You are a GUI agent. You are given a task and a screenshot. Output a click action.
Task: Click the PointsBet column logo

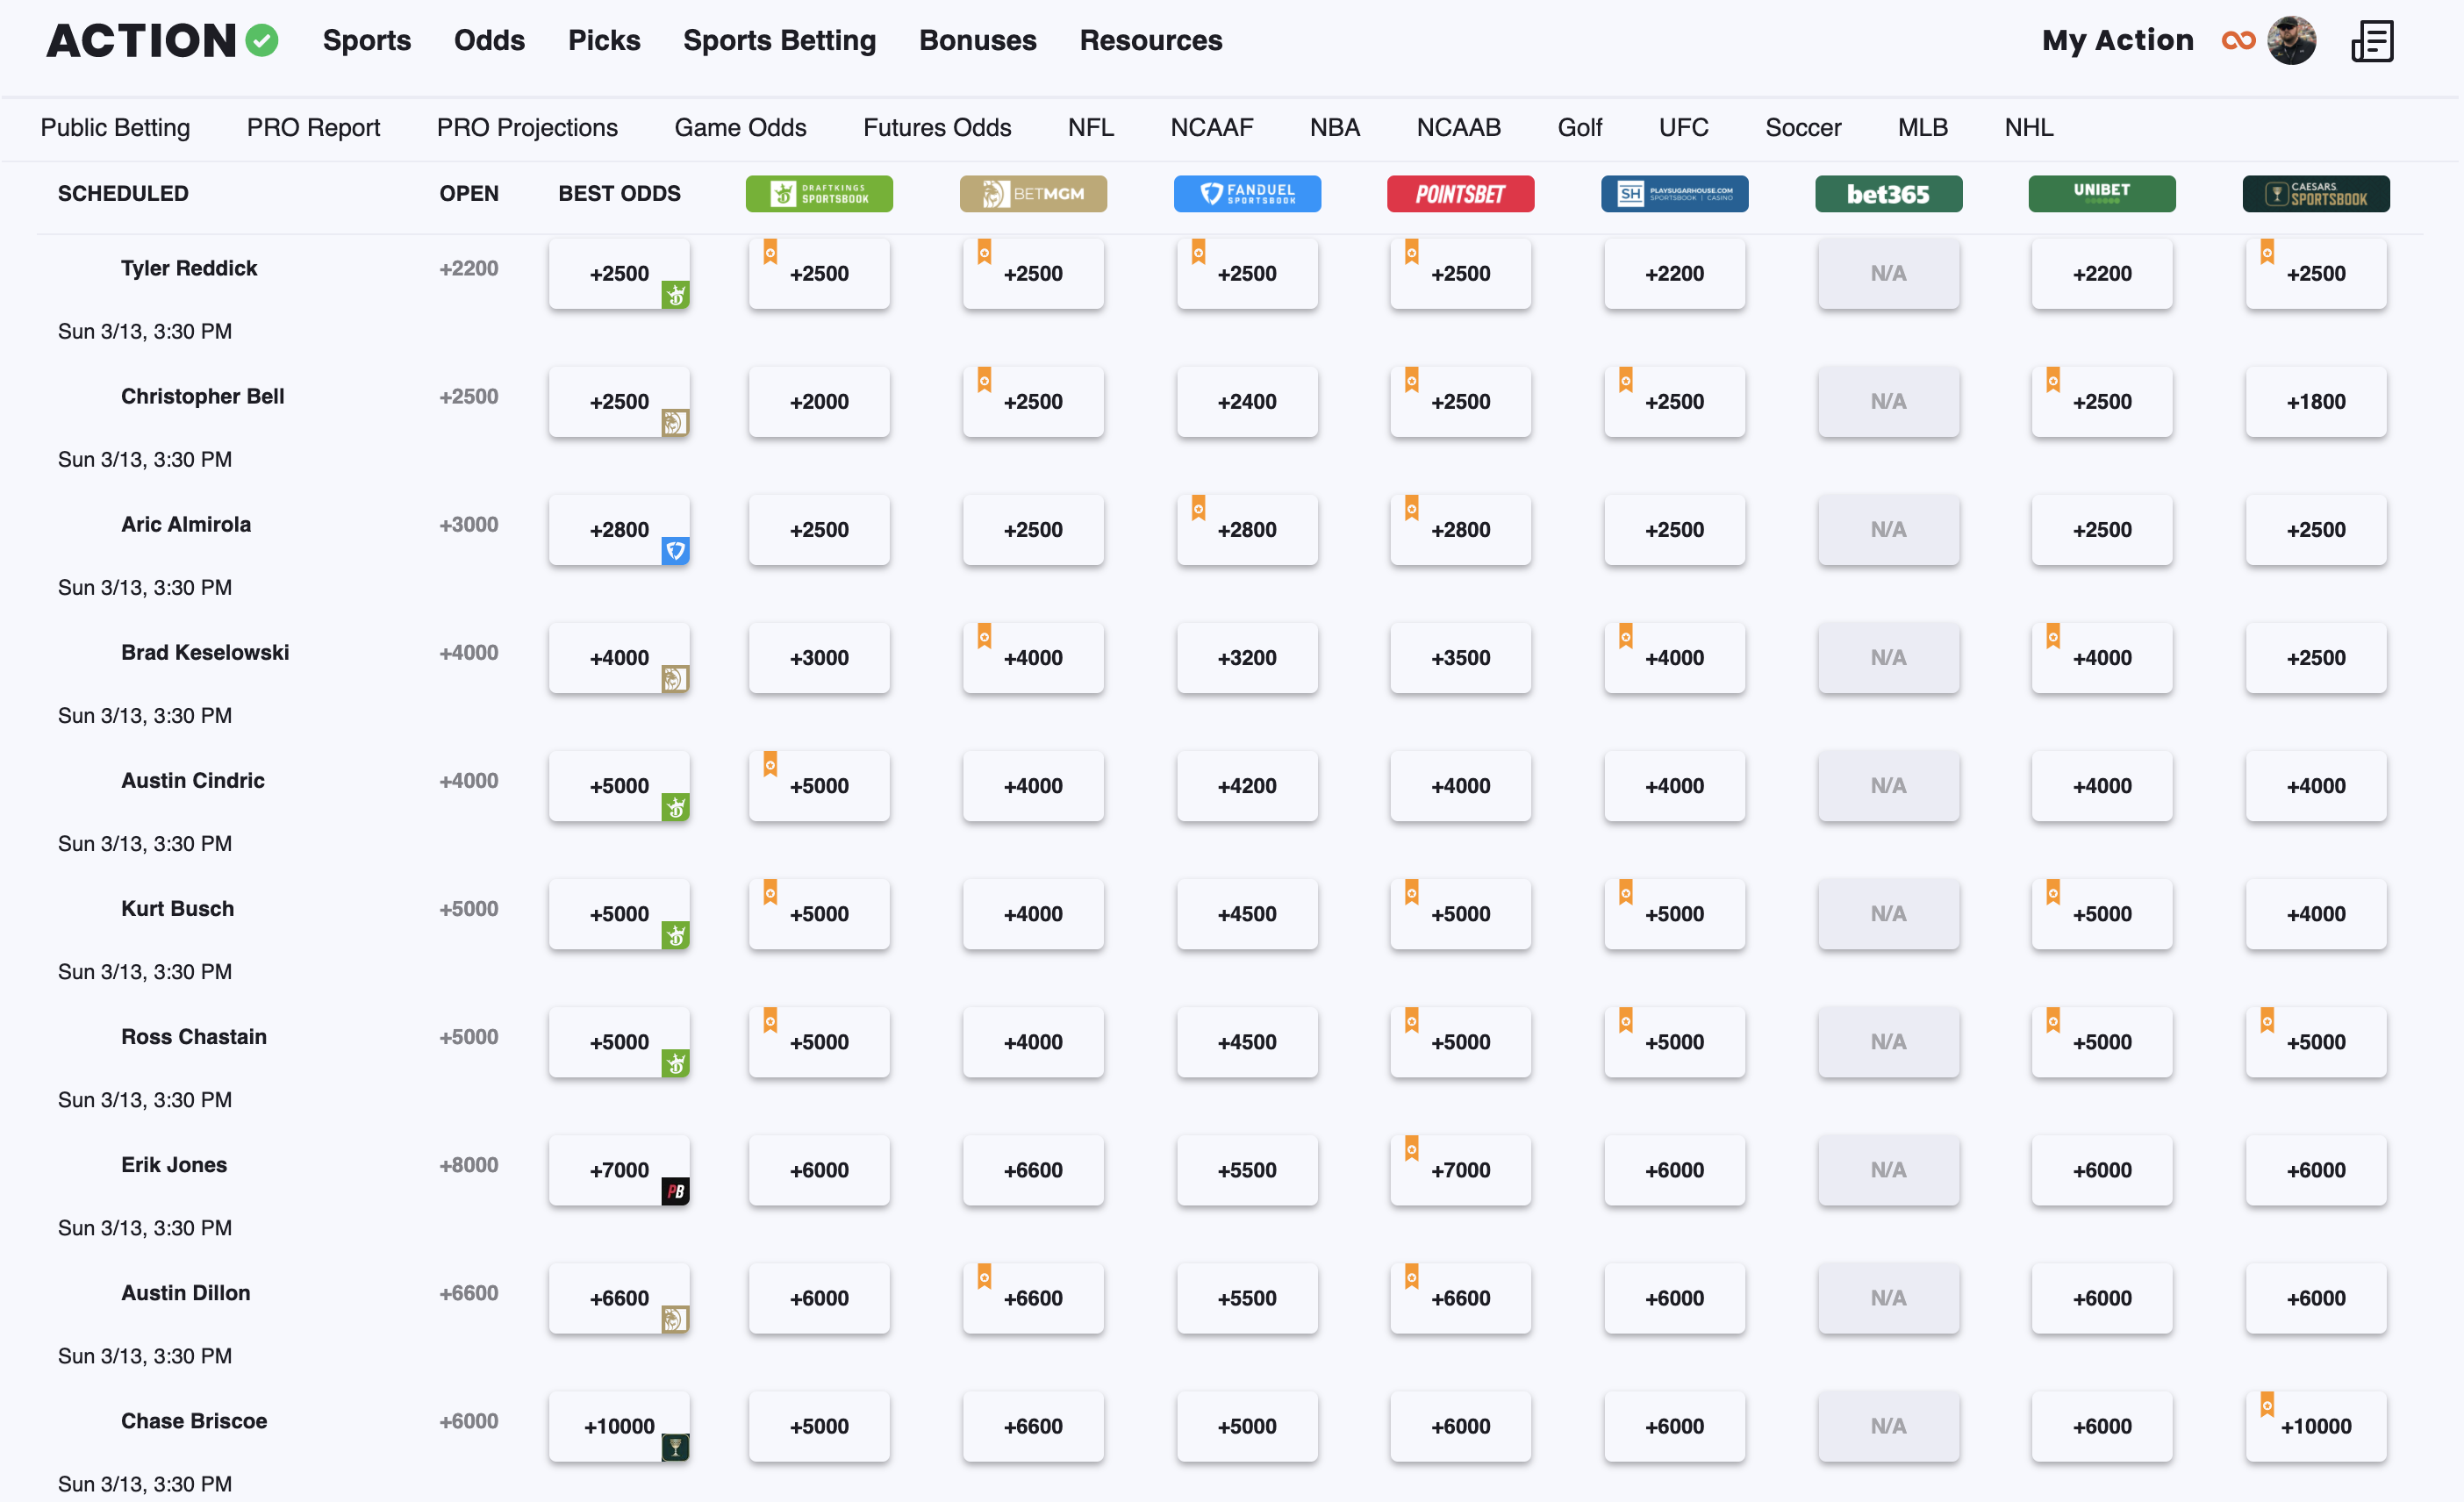click(x=1460, y=194)
